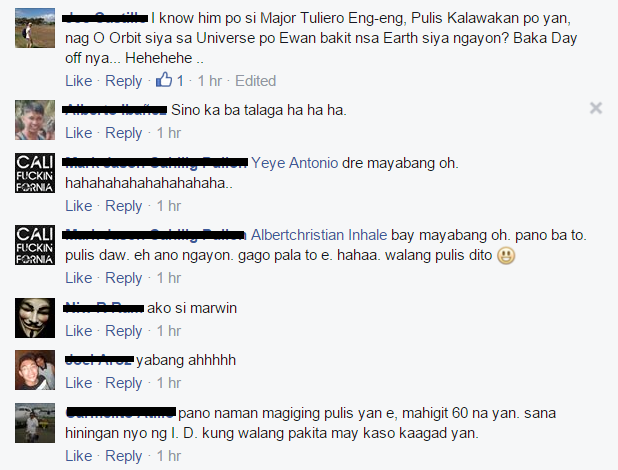The height and width of the screenshot is (470, 618).
Task: Reply to the 'yabang ahhhhh' comment
Action: coord(123,383)
